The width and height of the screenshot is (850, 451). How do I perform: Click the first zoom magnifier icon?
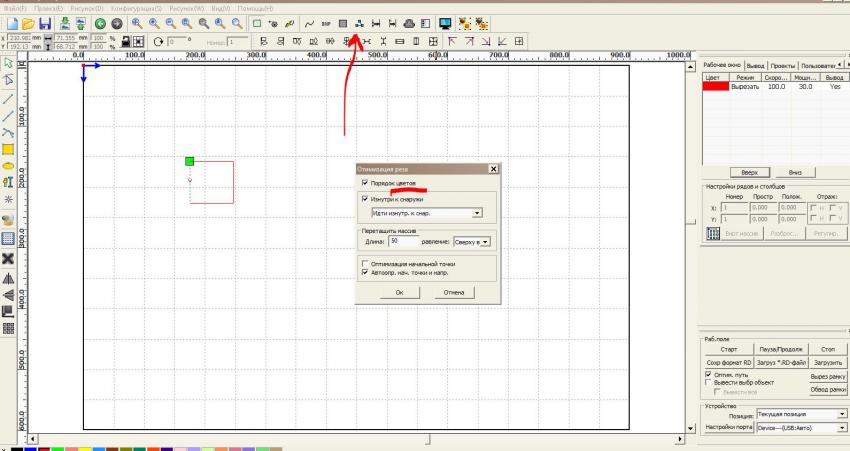pos(136,22)
